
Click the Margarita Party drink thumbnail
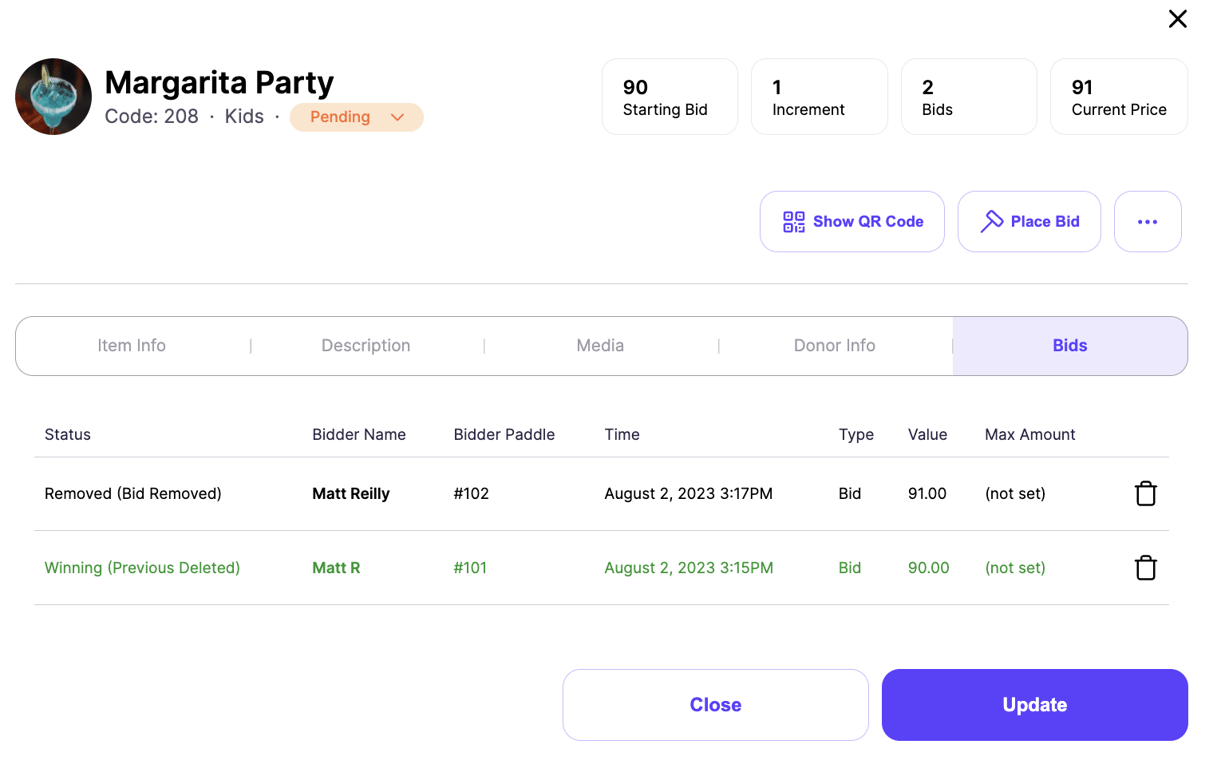point(53,96)
